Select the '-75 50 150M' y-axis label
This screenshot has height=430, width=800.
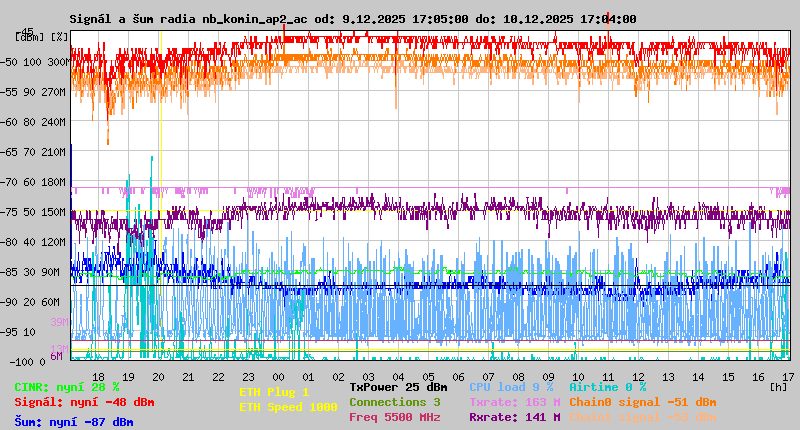point(33,212)
